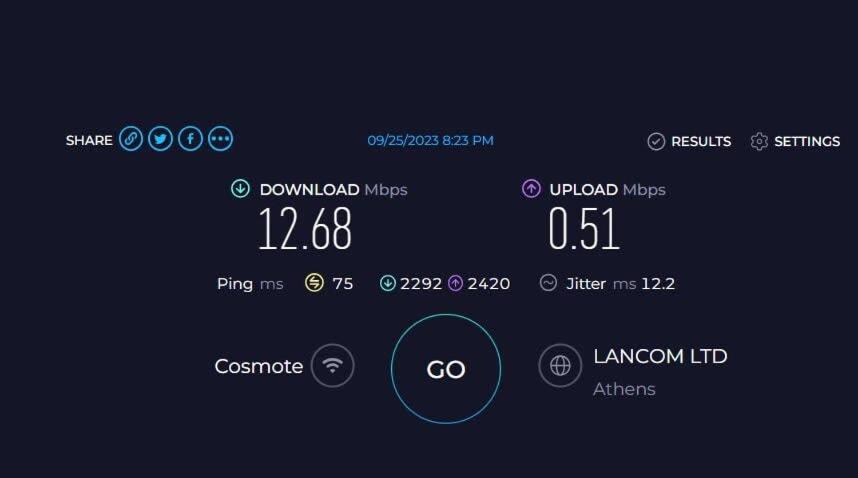Click the upload arrow icon
The image size is (858, 478).
[531, 189]
